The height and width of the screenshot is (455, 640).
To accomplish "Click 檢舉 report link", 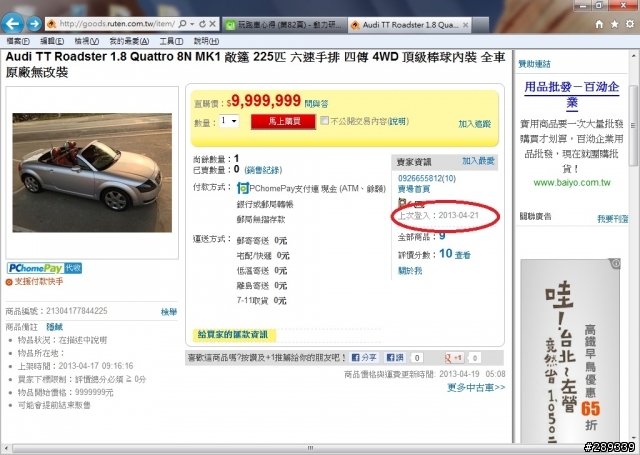I will tap(169, 312).
